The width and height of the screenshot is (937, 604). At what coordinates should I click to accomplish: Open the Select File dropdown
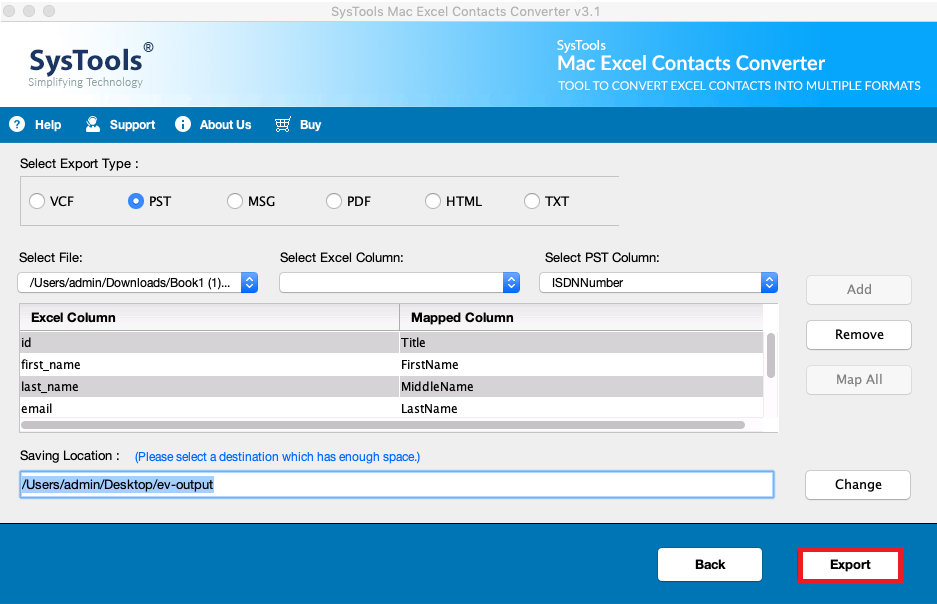pyautogui.click(x=138, y=283)
